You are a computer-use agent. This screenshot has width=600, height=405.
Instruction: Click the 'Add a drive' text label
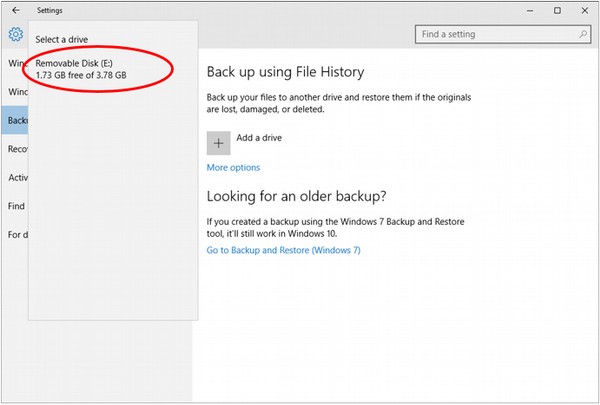(x=261, y=138)
